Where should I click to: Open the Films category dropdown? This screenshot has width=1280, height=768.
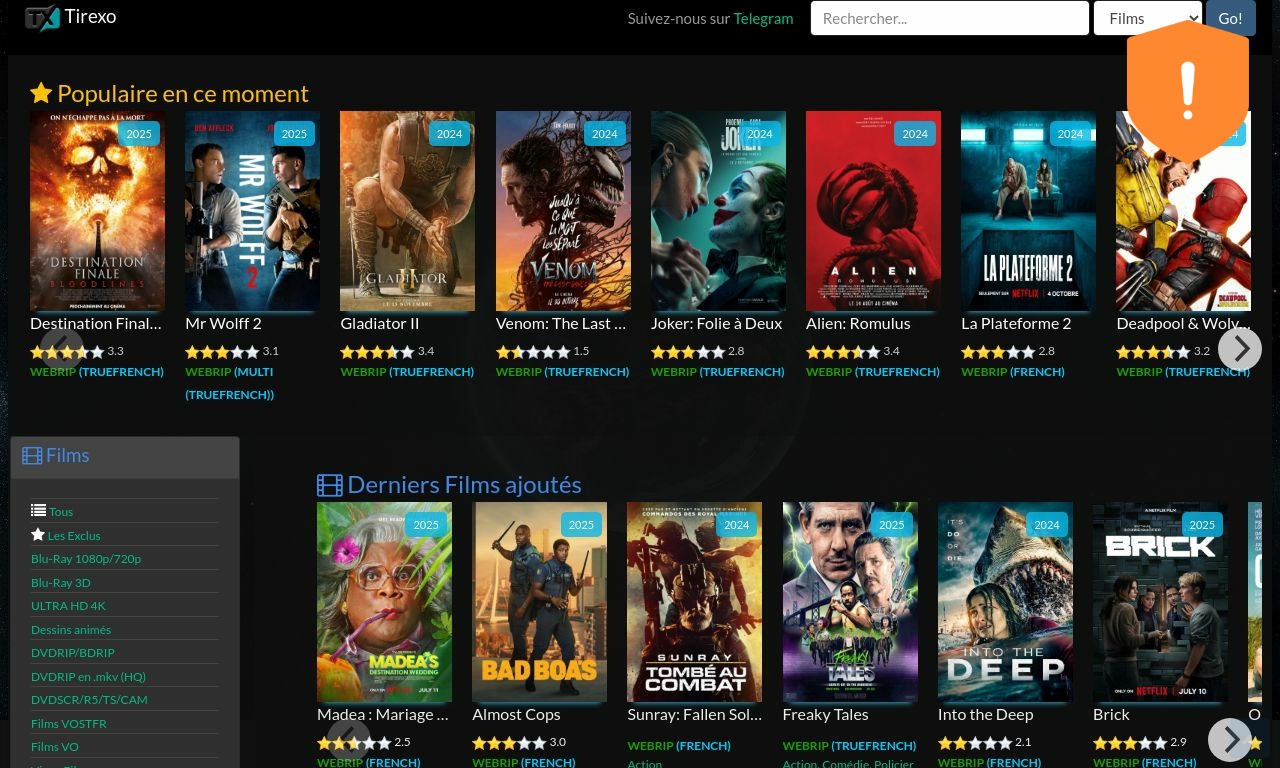pos(1147,18)
